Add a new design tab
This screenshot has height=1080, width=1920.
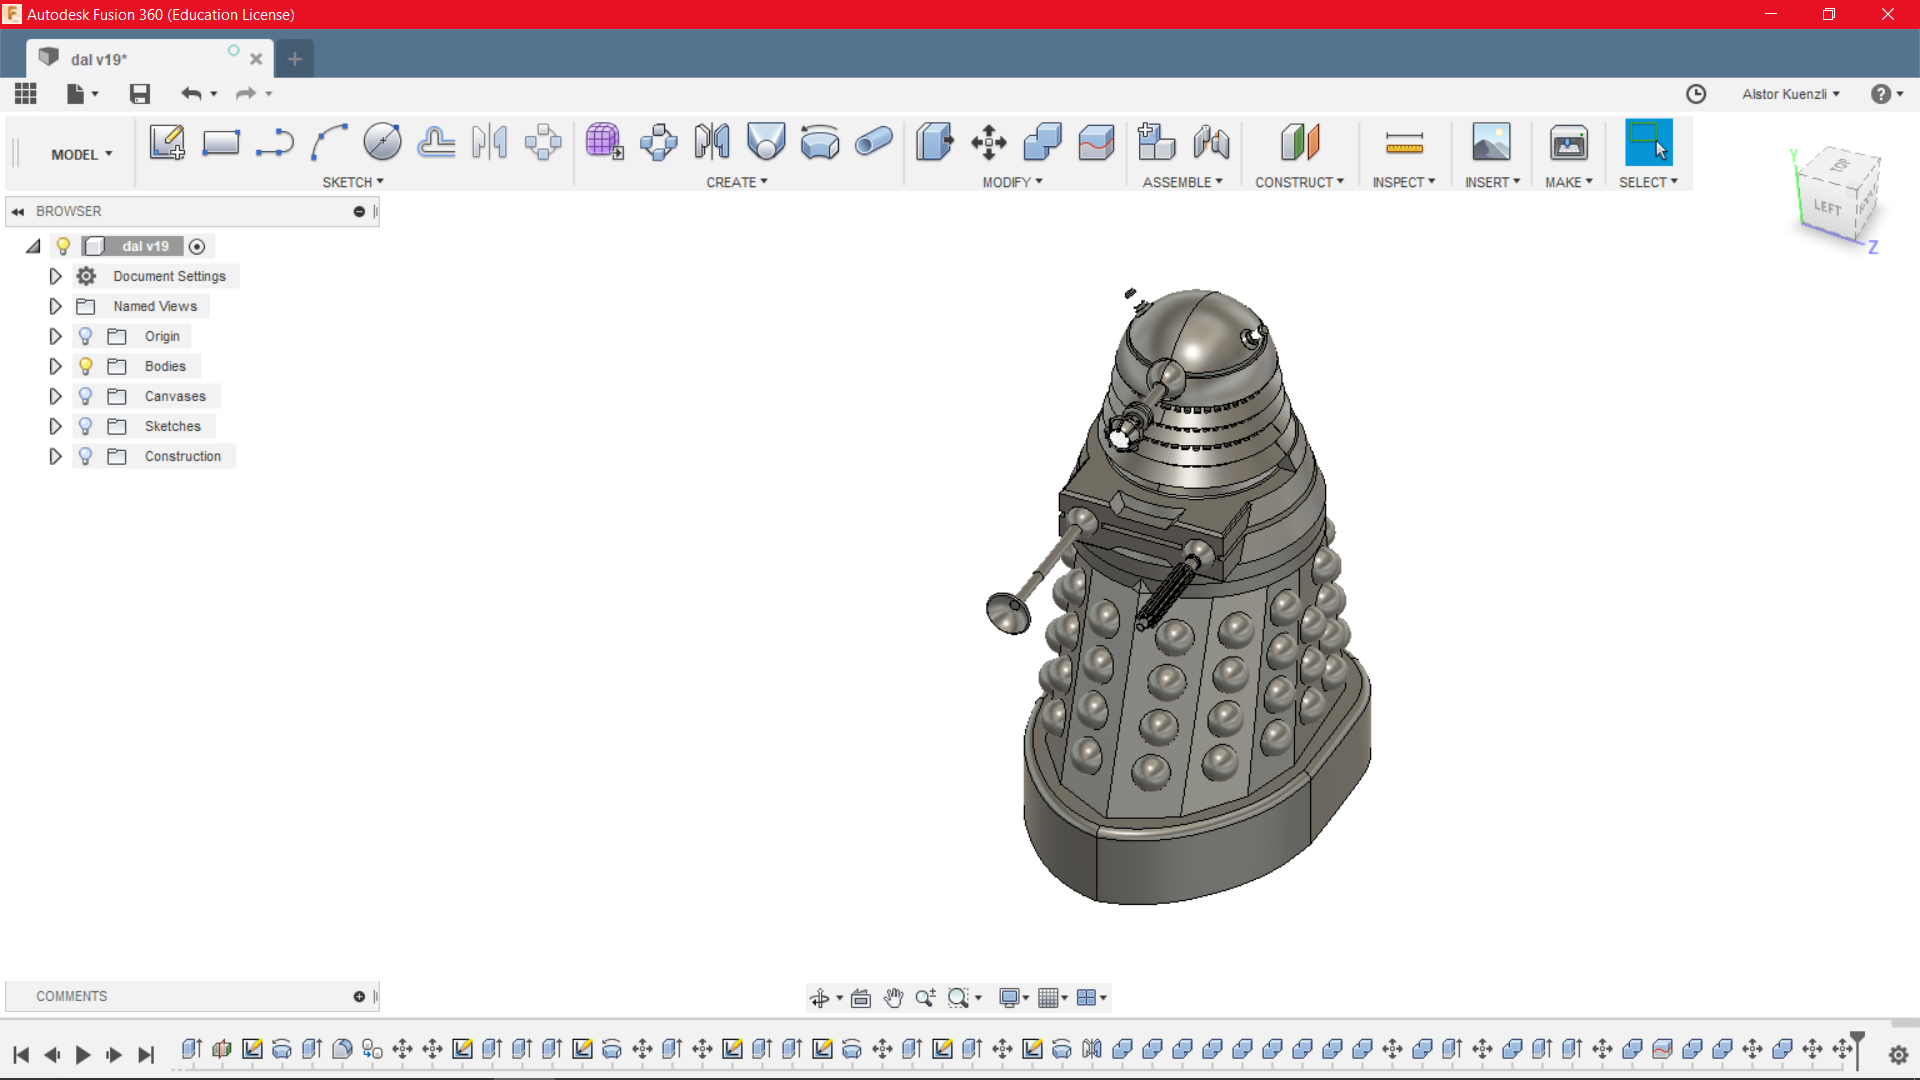pyautogui.click(x=294, y=59)
